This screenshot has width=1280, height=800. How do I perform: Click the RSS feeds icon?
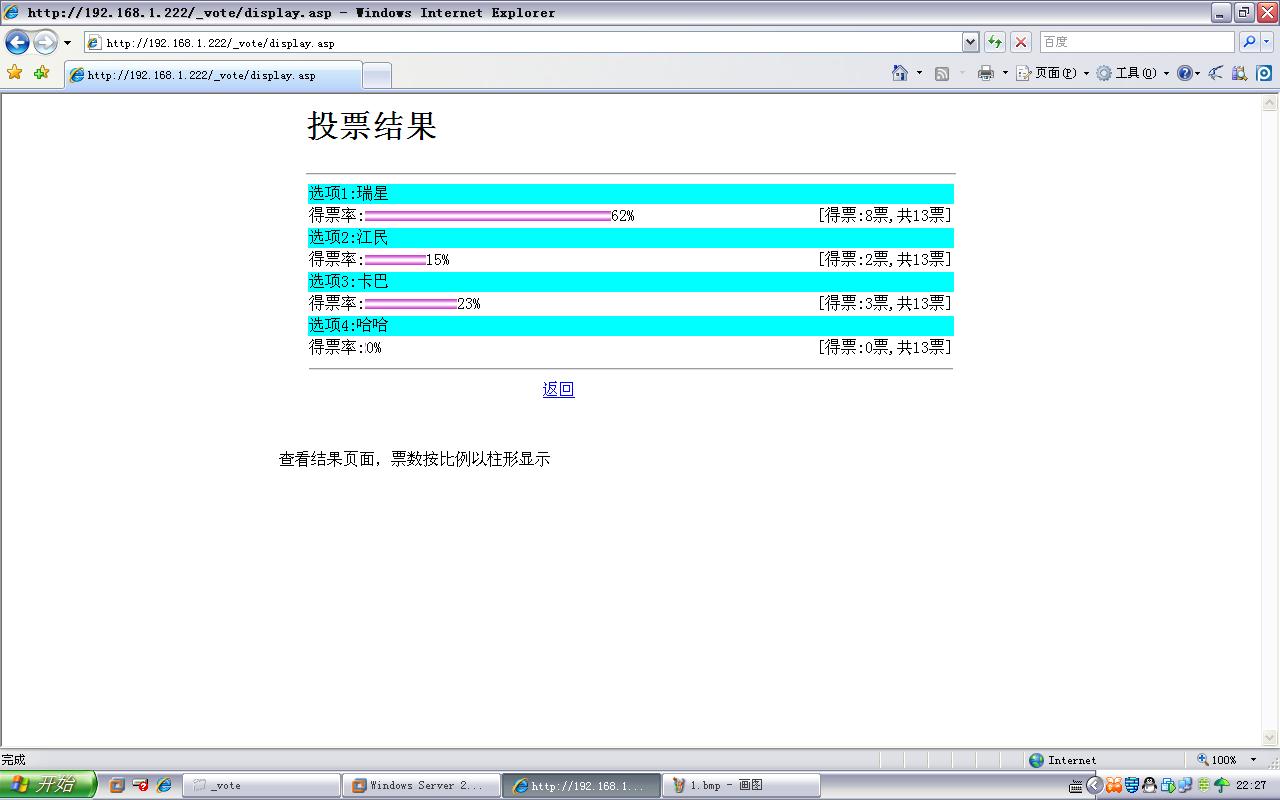pos(941,73)
